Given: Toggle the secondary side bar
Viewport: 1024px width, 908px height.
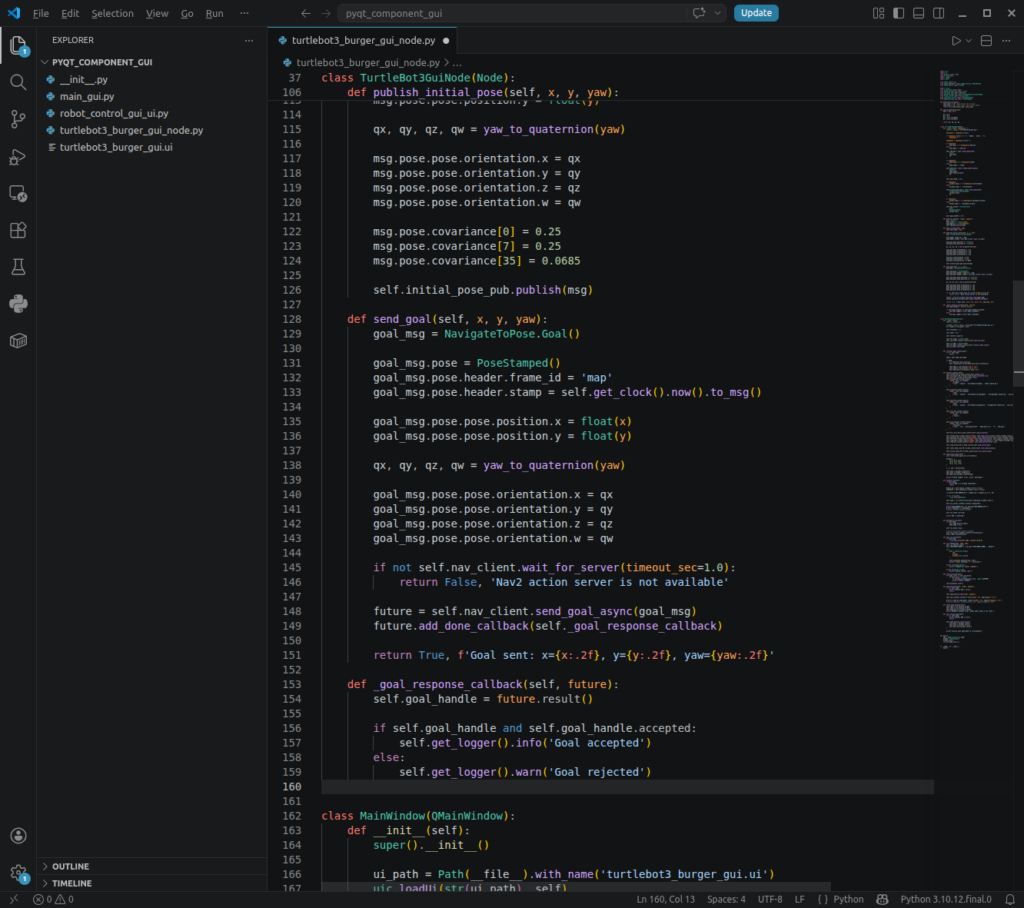Looking at the screenshot, I should (938, 13).
